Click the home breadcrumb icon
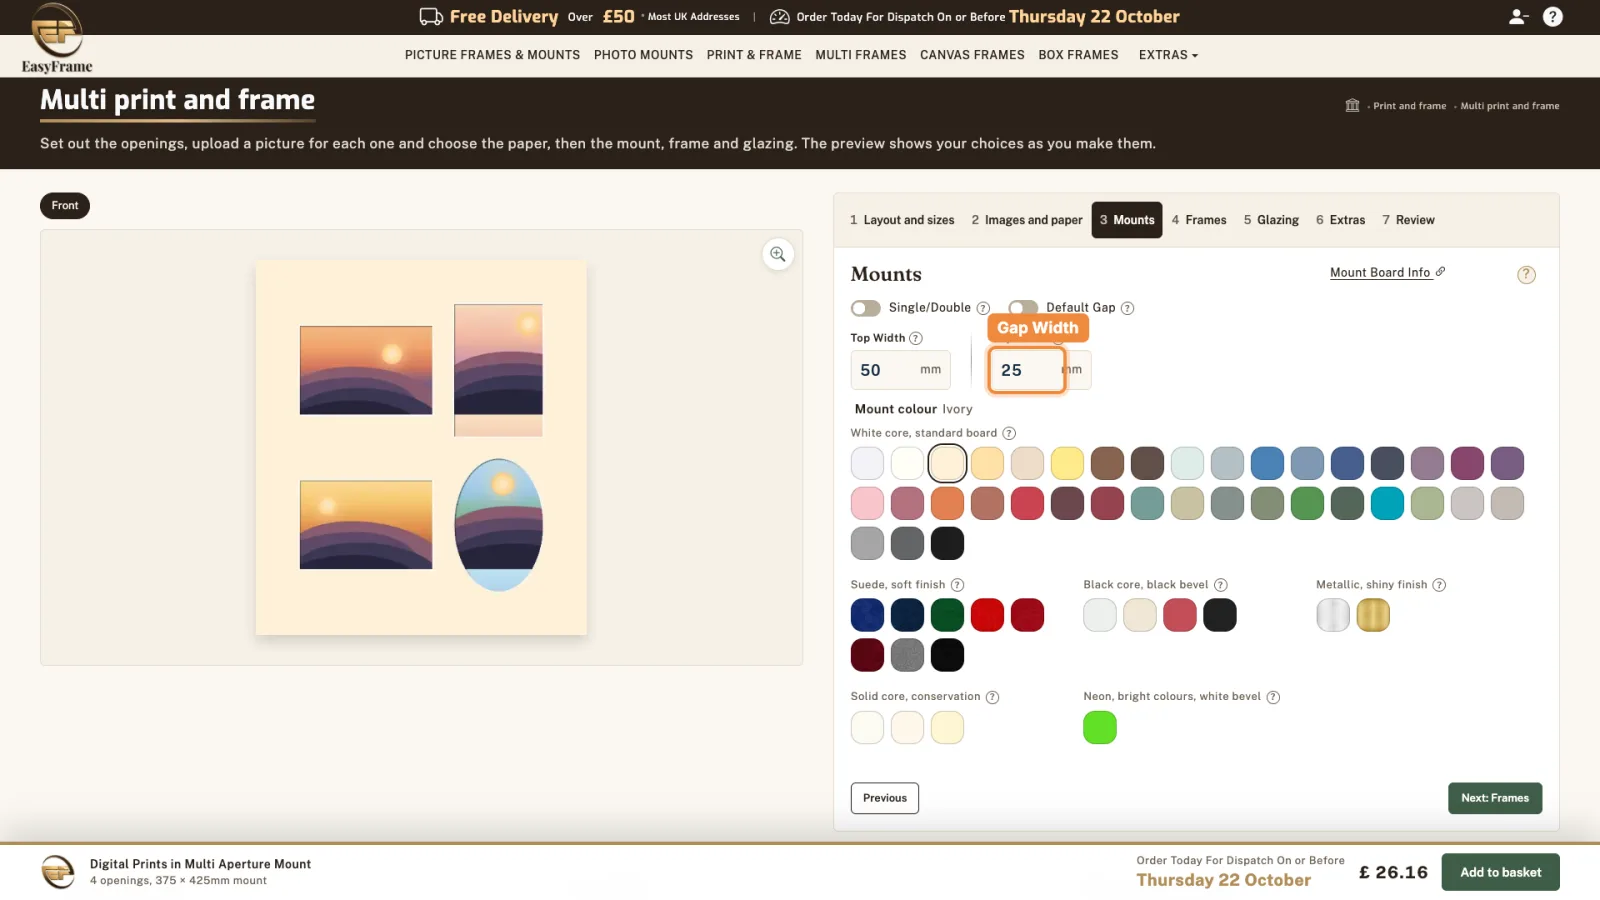Viewport: 1600px width, 900px height. point(1352,105)
